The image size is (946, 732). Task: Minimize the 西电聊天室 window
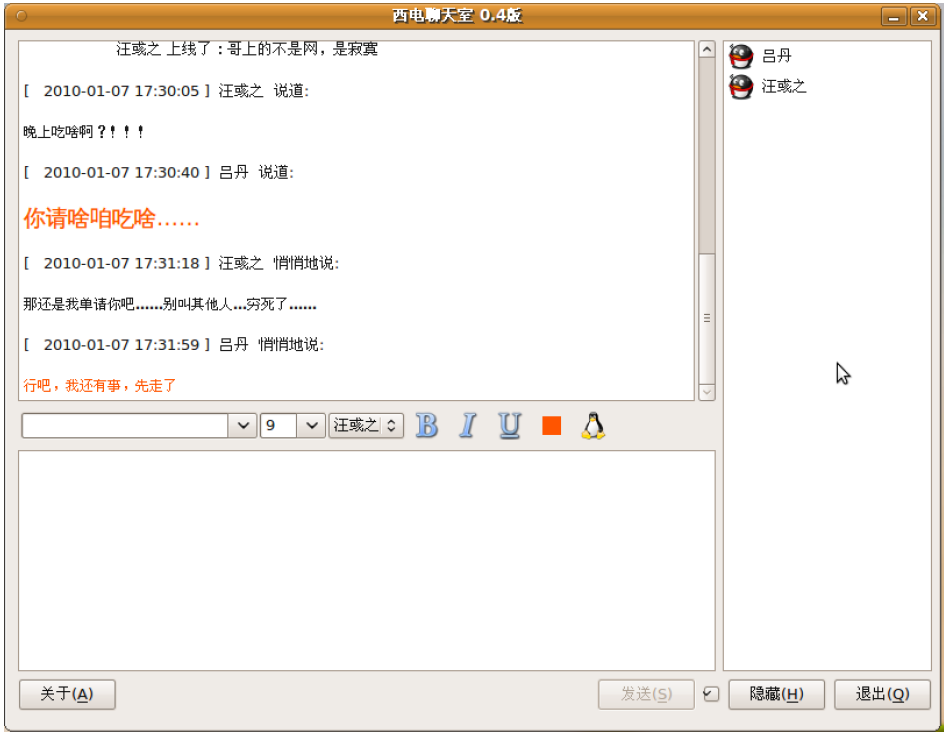click(x=894, y=16)
